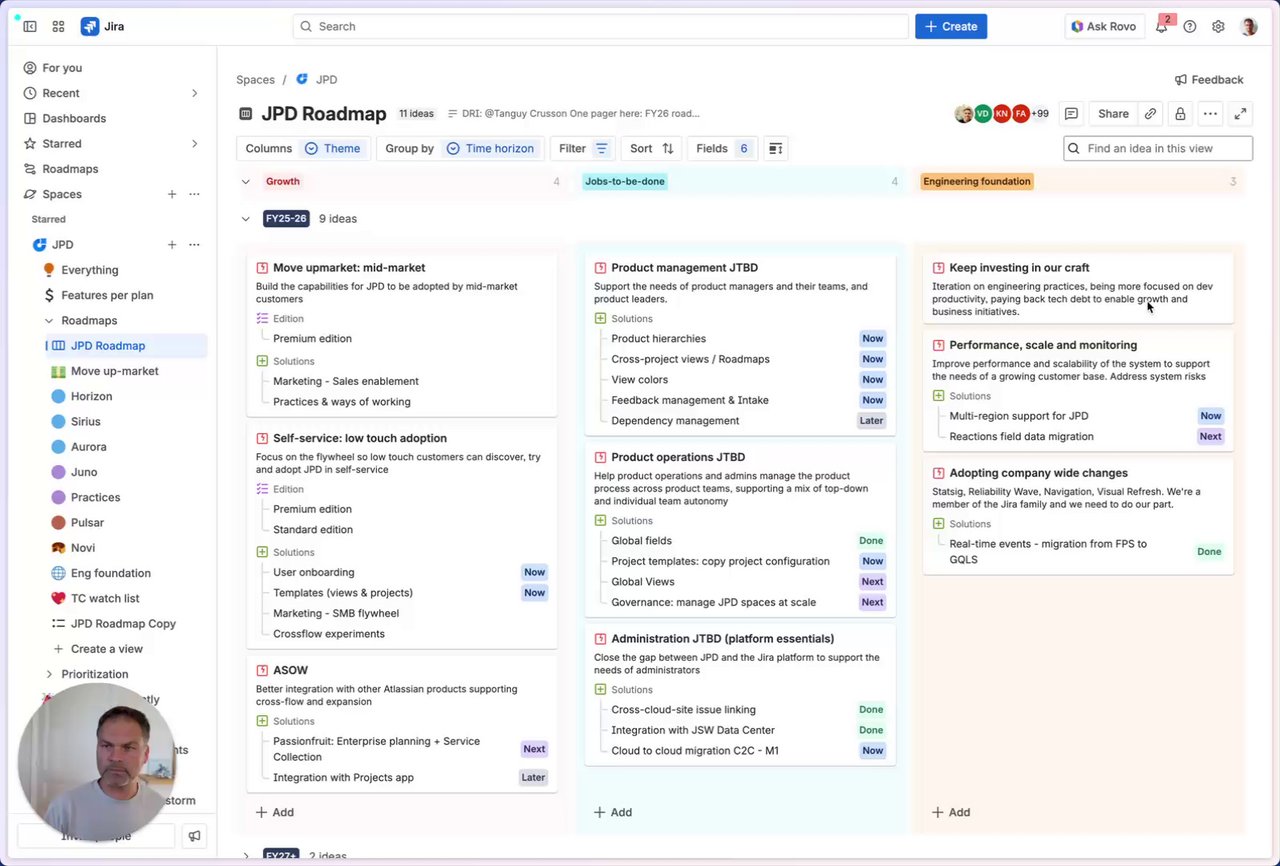Collapse Solutions under Product management JTBD
This screenshot has width=1280, height=866.
pyautogui.click(x=600, y=319)
